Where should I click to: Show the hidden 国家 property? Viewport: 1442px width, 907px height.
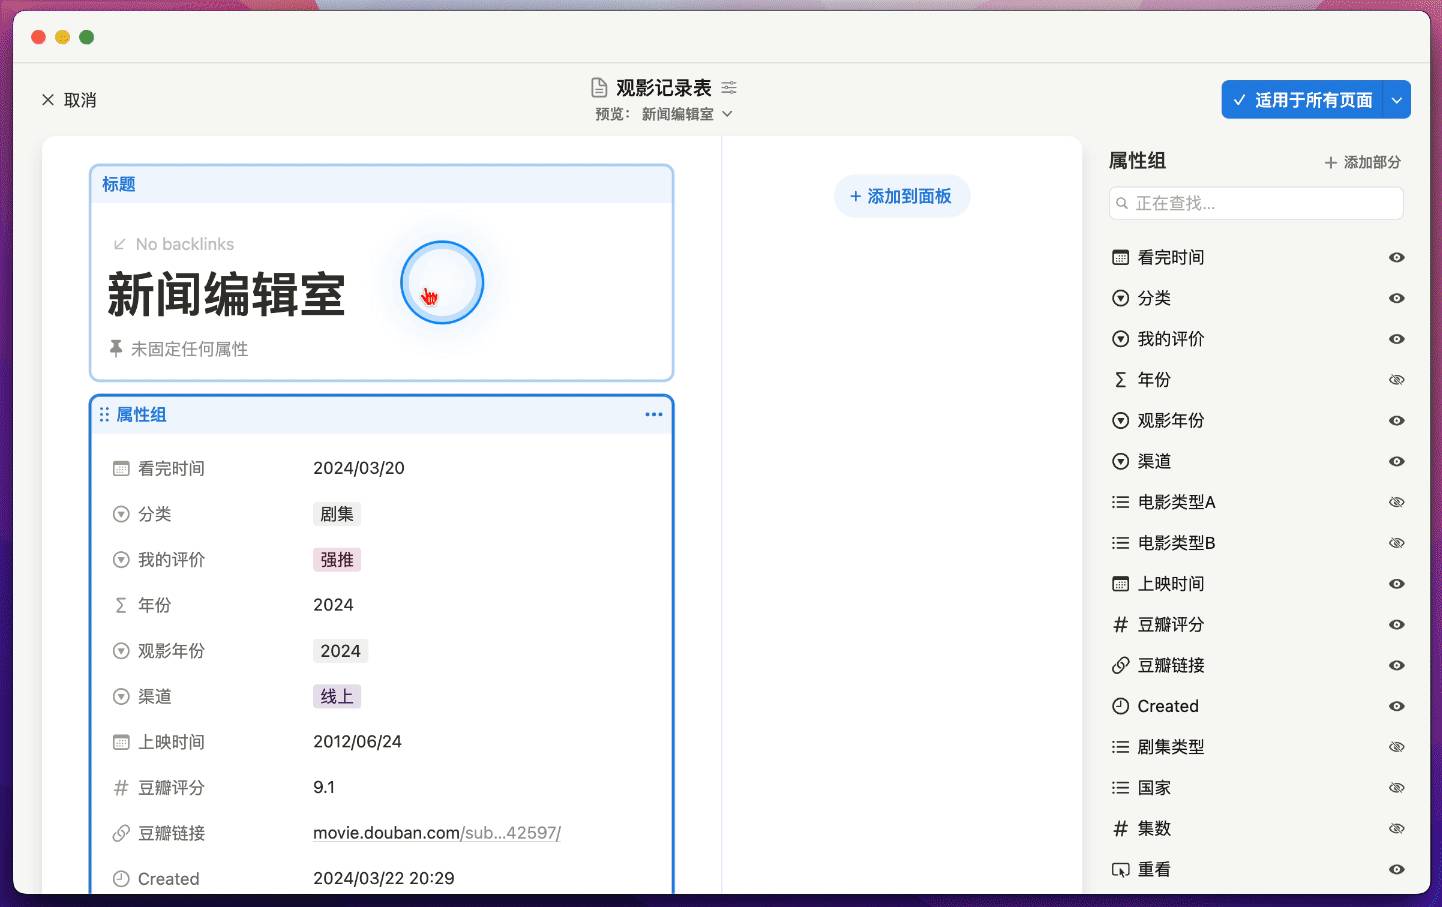pyautogui.click(x=1397, y=788)
